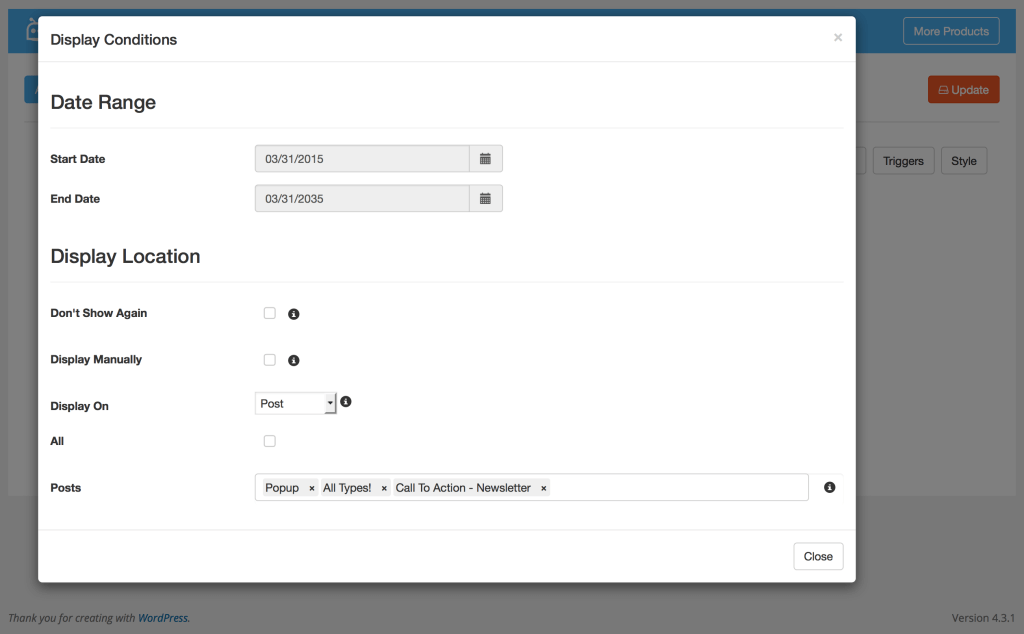Screen dimensions: 1024x634
Task: Open the Start Date calendar picker
Action: pos(485,159)
